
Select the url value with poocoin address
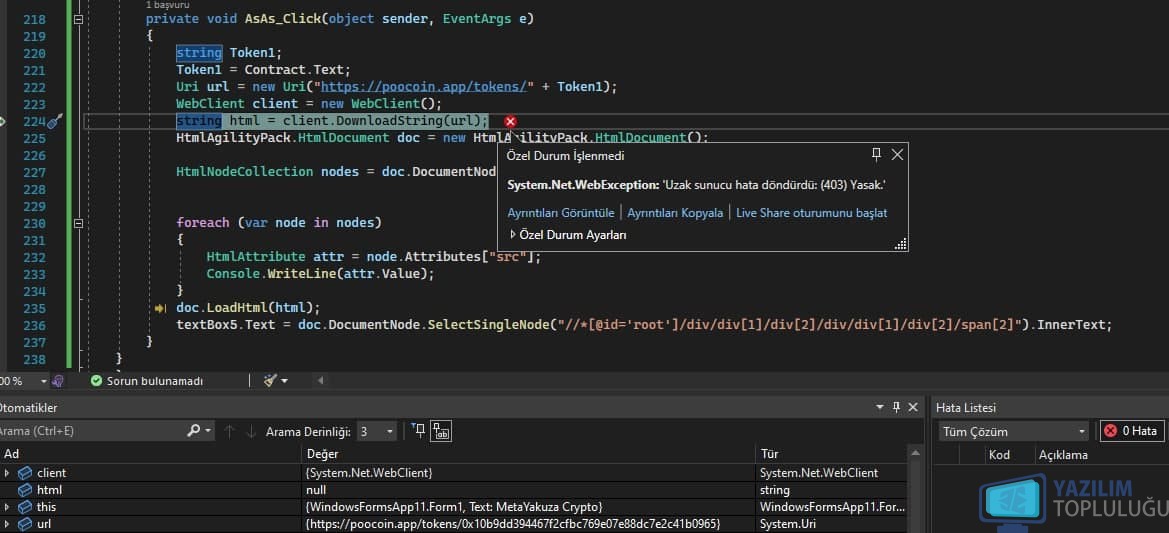[x=529, y=524]
